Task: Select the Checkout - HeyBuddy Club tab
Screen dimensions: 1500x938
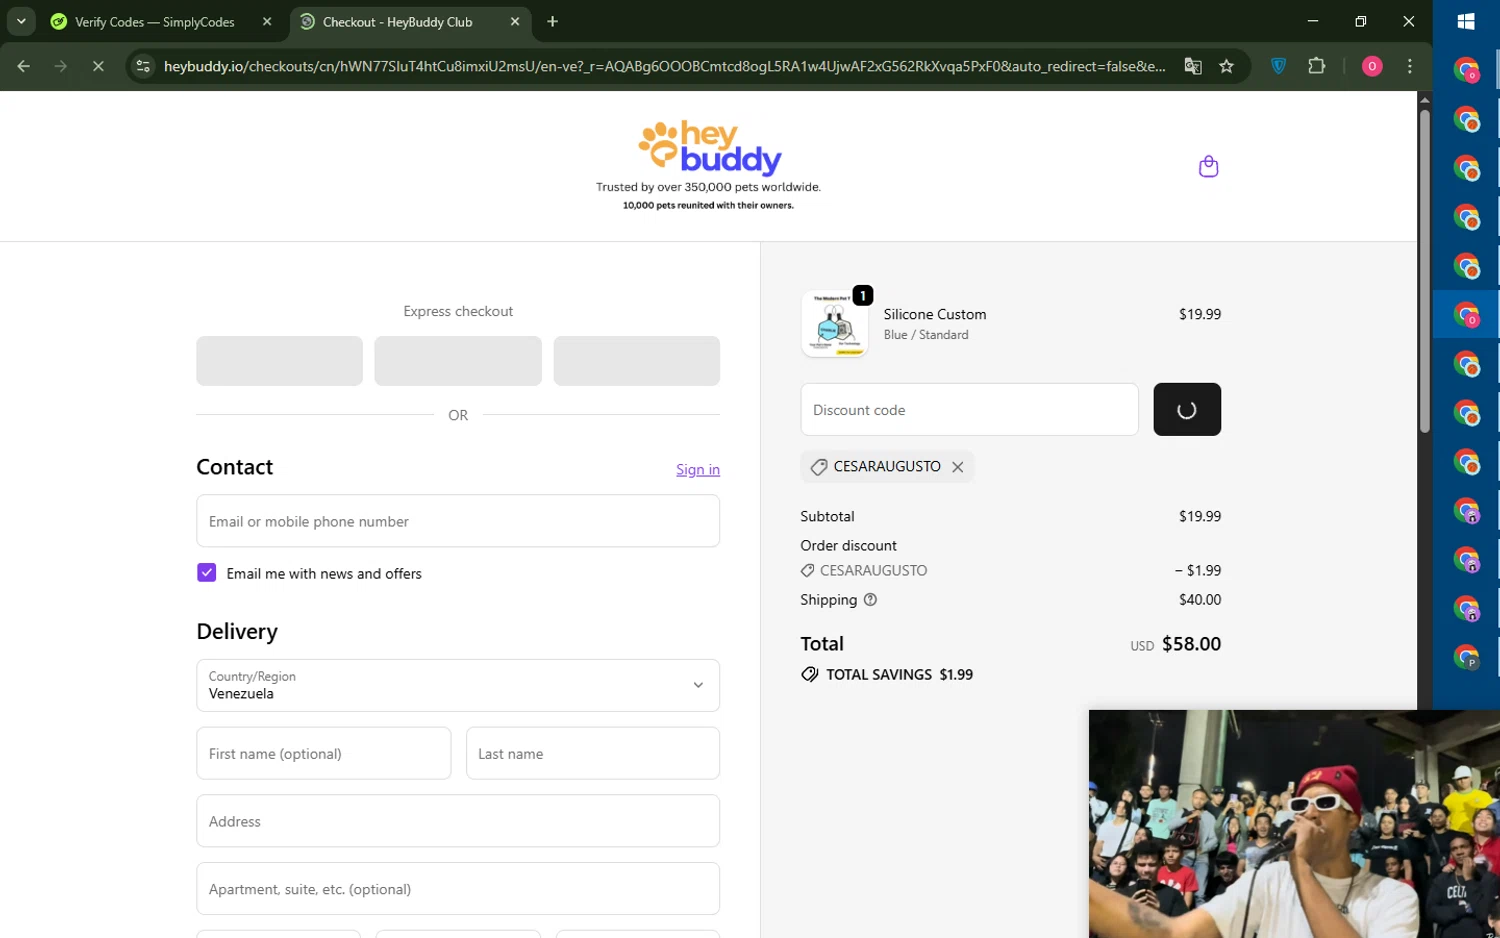Action: coord(397,22)
